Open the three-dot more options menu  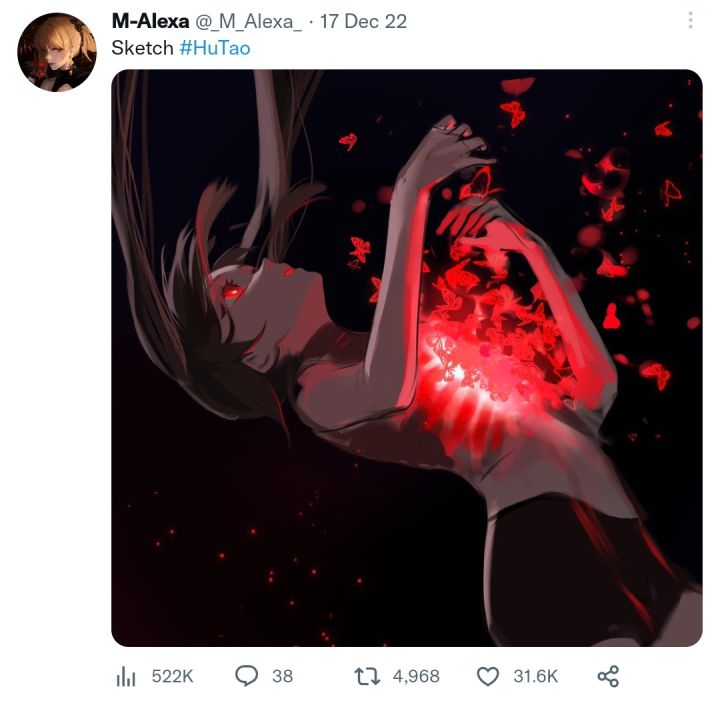coord(690,20)
